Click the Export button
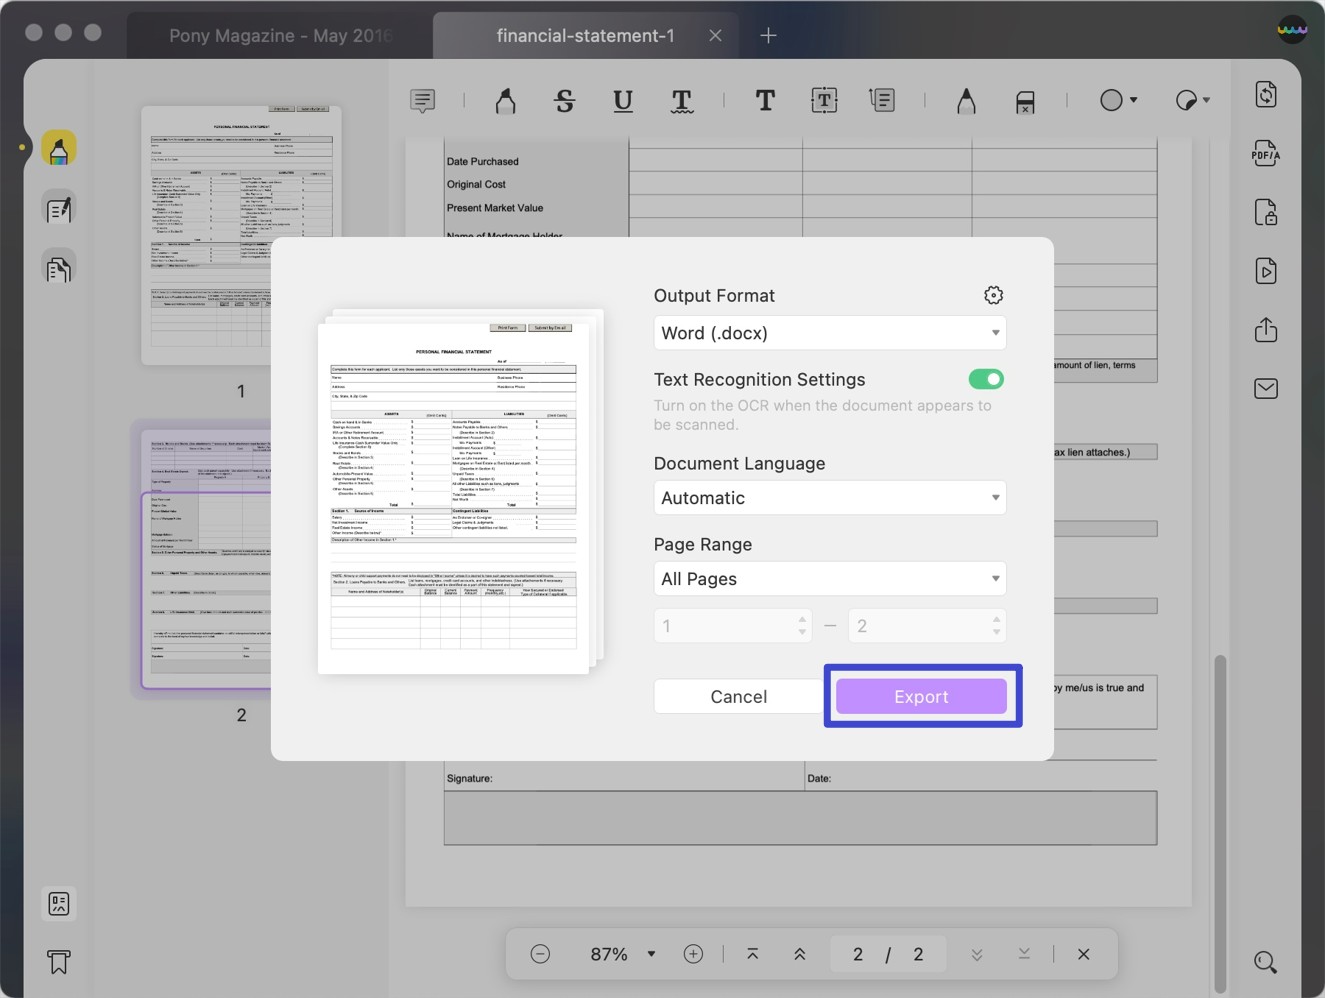This screenshot has height=998, width=1325. (x=921, y=697)
